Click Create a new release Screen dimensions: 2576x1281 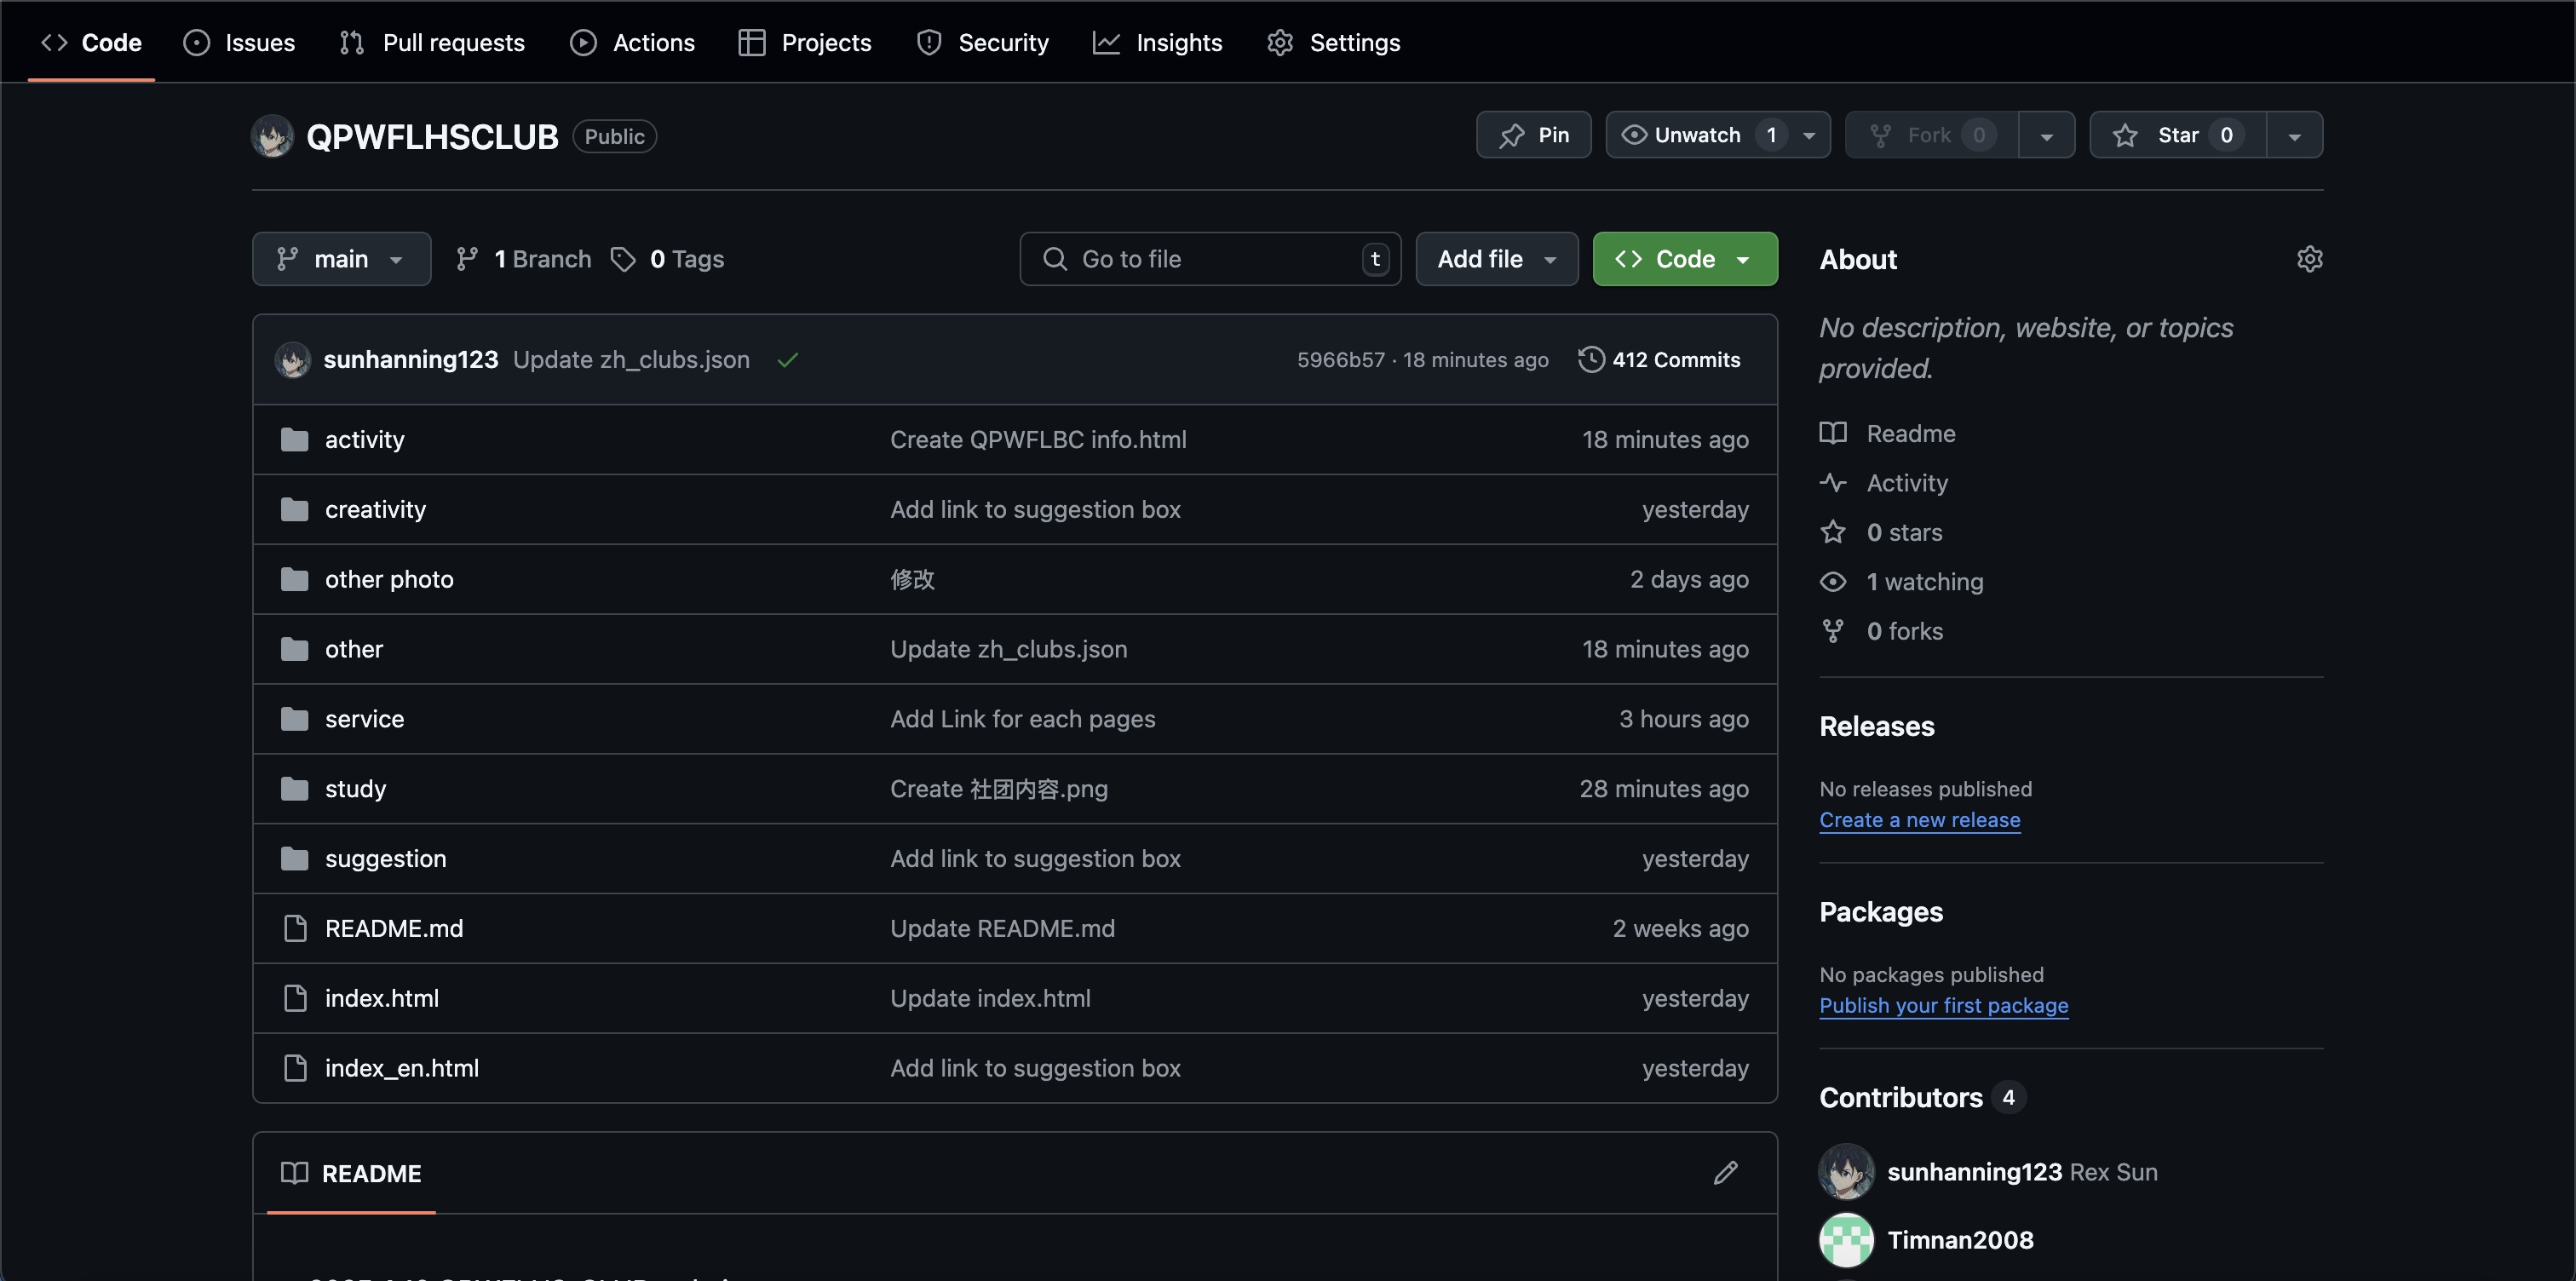click(x=1919, y=820)
